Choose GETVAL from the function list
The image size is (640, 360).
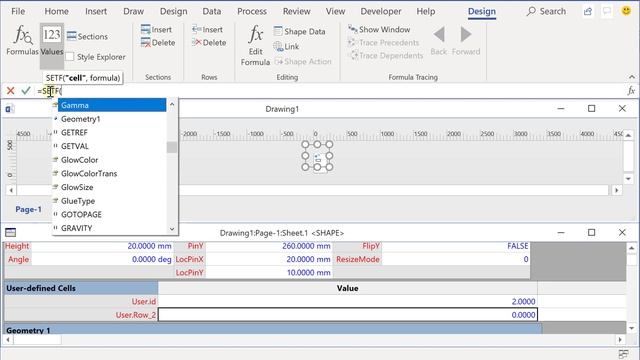(109, 146)
